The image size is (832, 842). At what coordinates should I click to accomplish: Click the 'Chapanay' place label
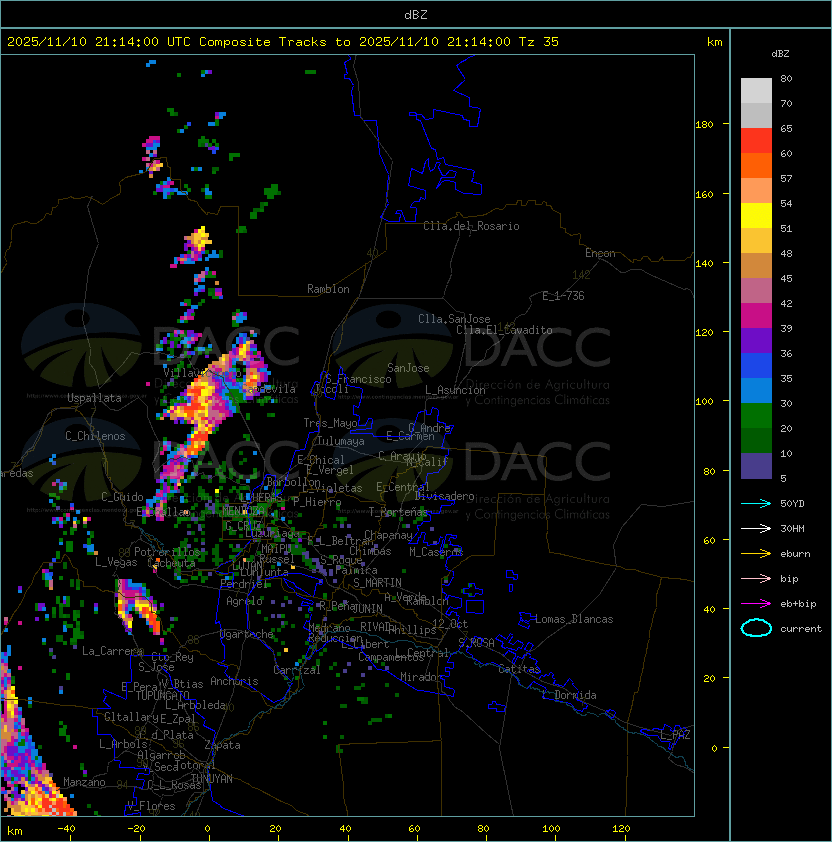[x=388, y=535]
